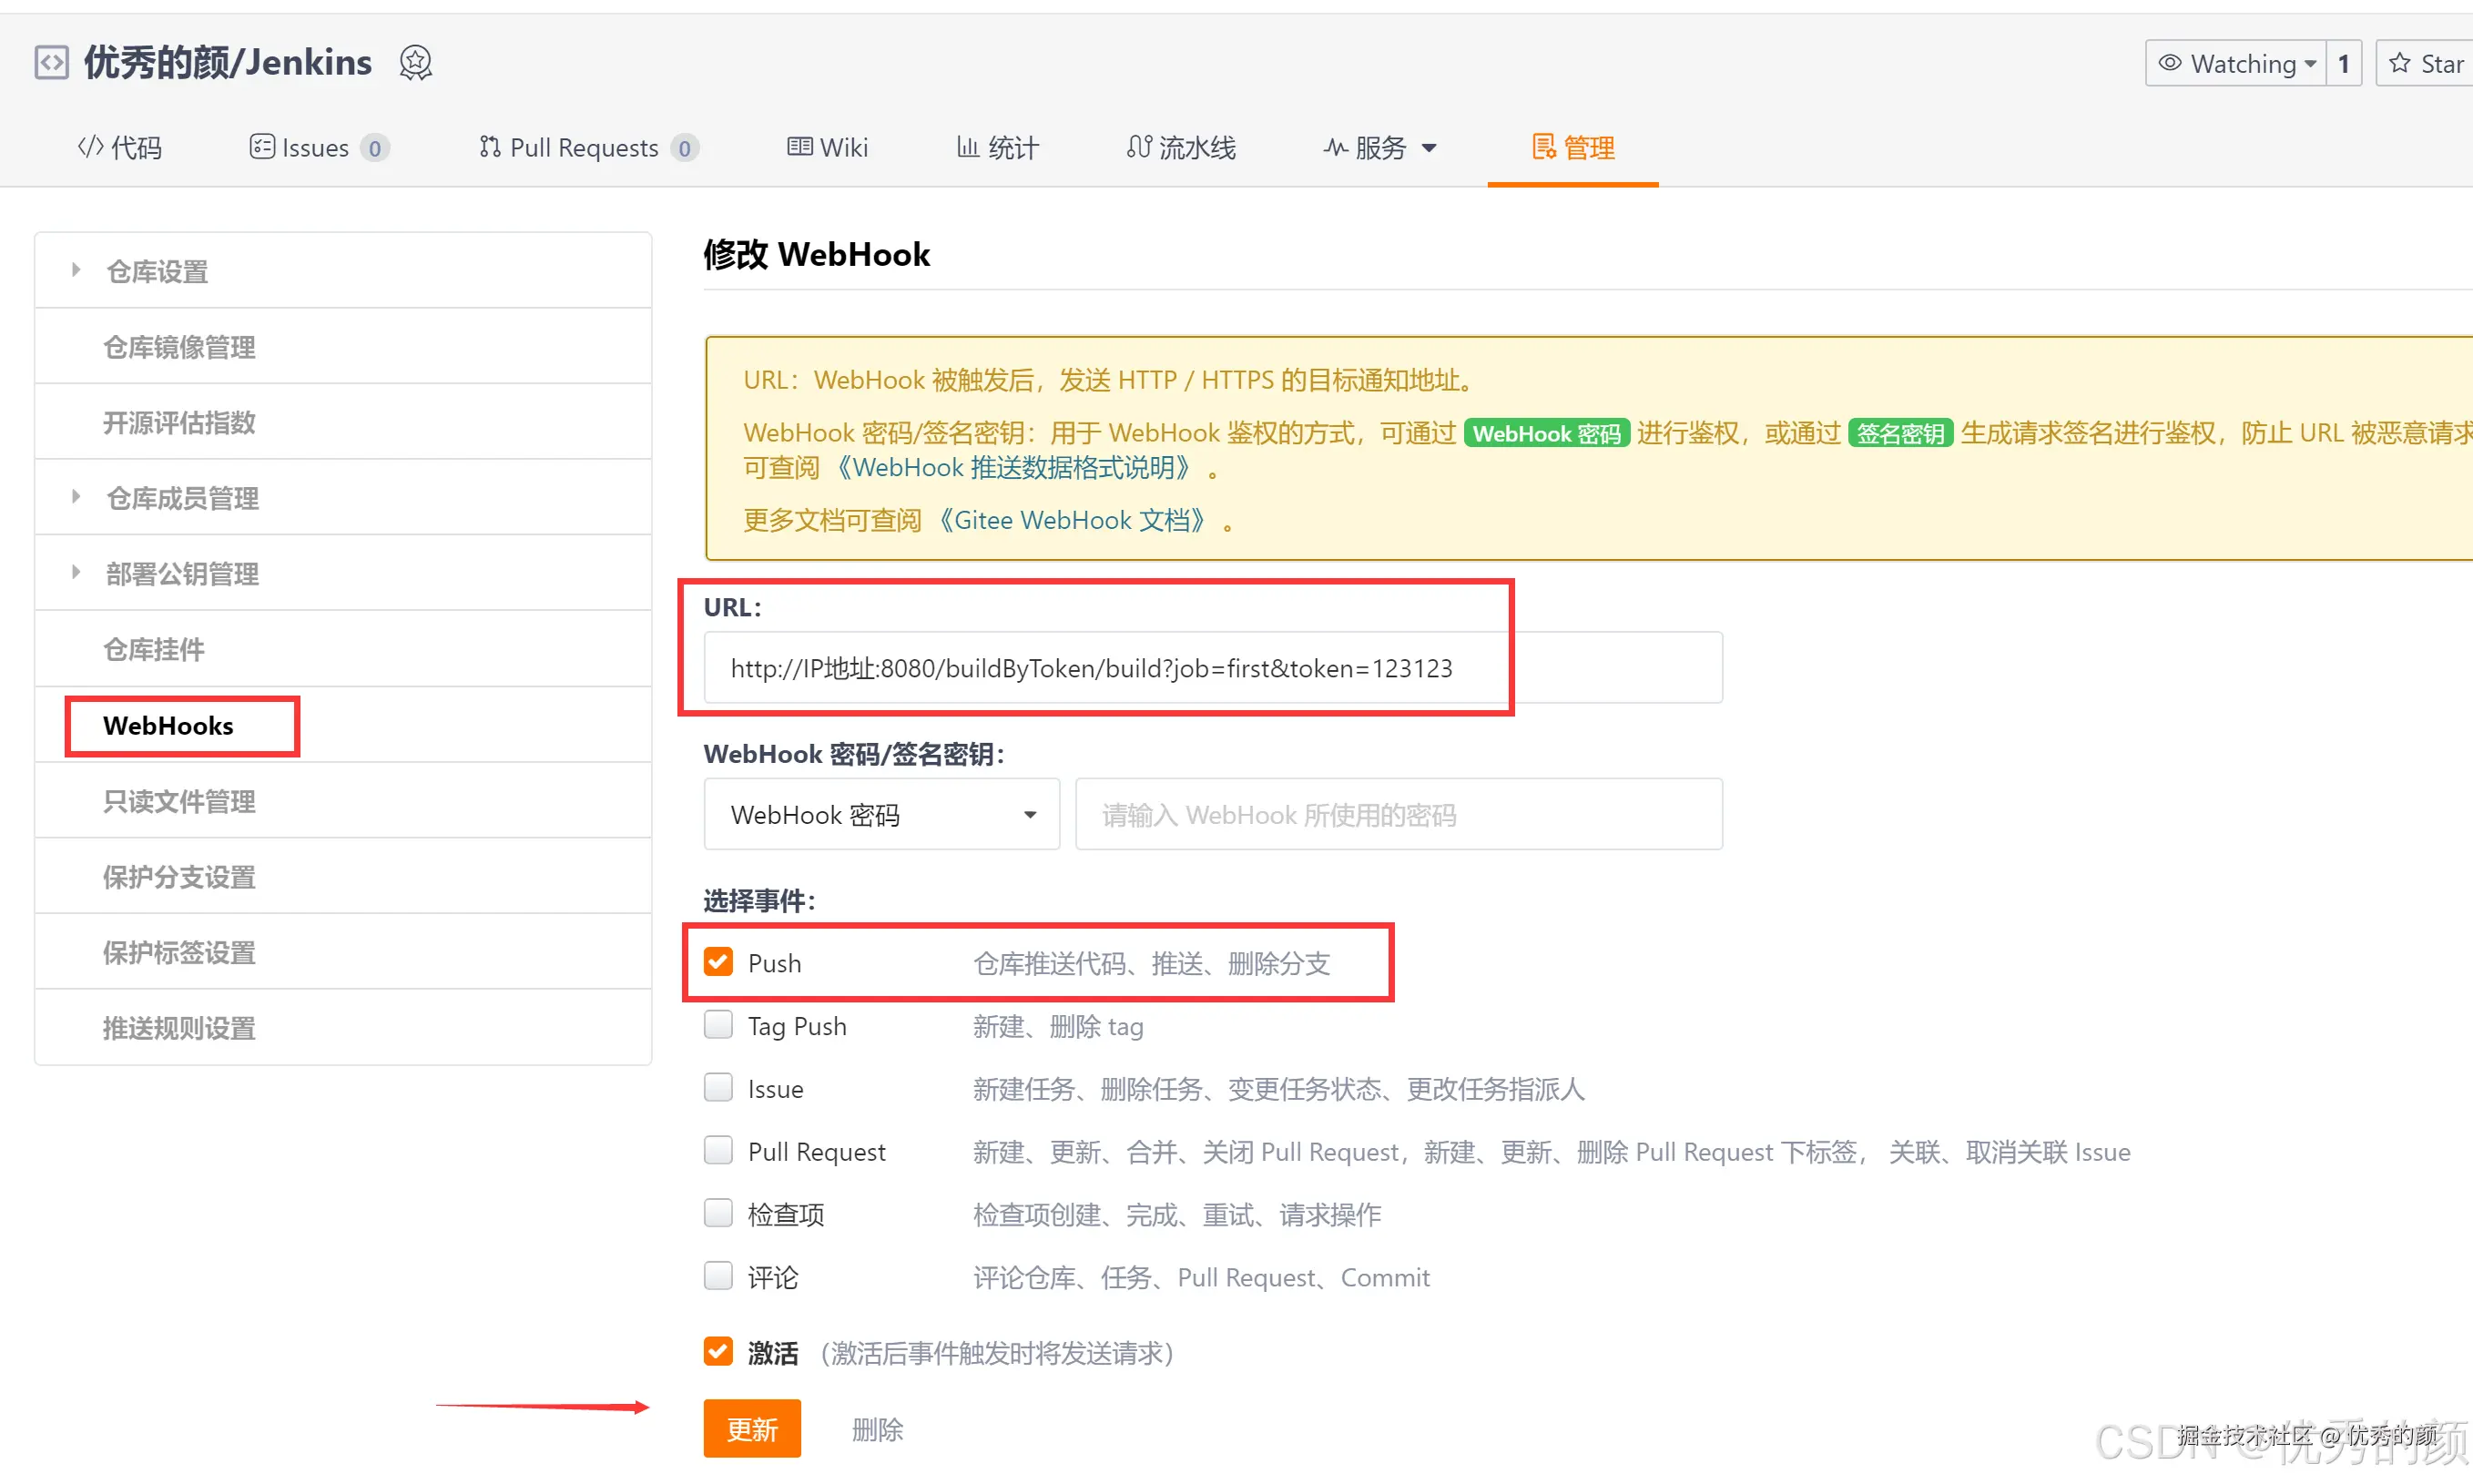Viewport: 2473px width, 1484px height.
Task: Open the WebHook 密码 type dropdown
Action: pyautogui.click(x=881, y=814)
